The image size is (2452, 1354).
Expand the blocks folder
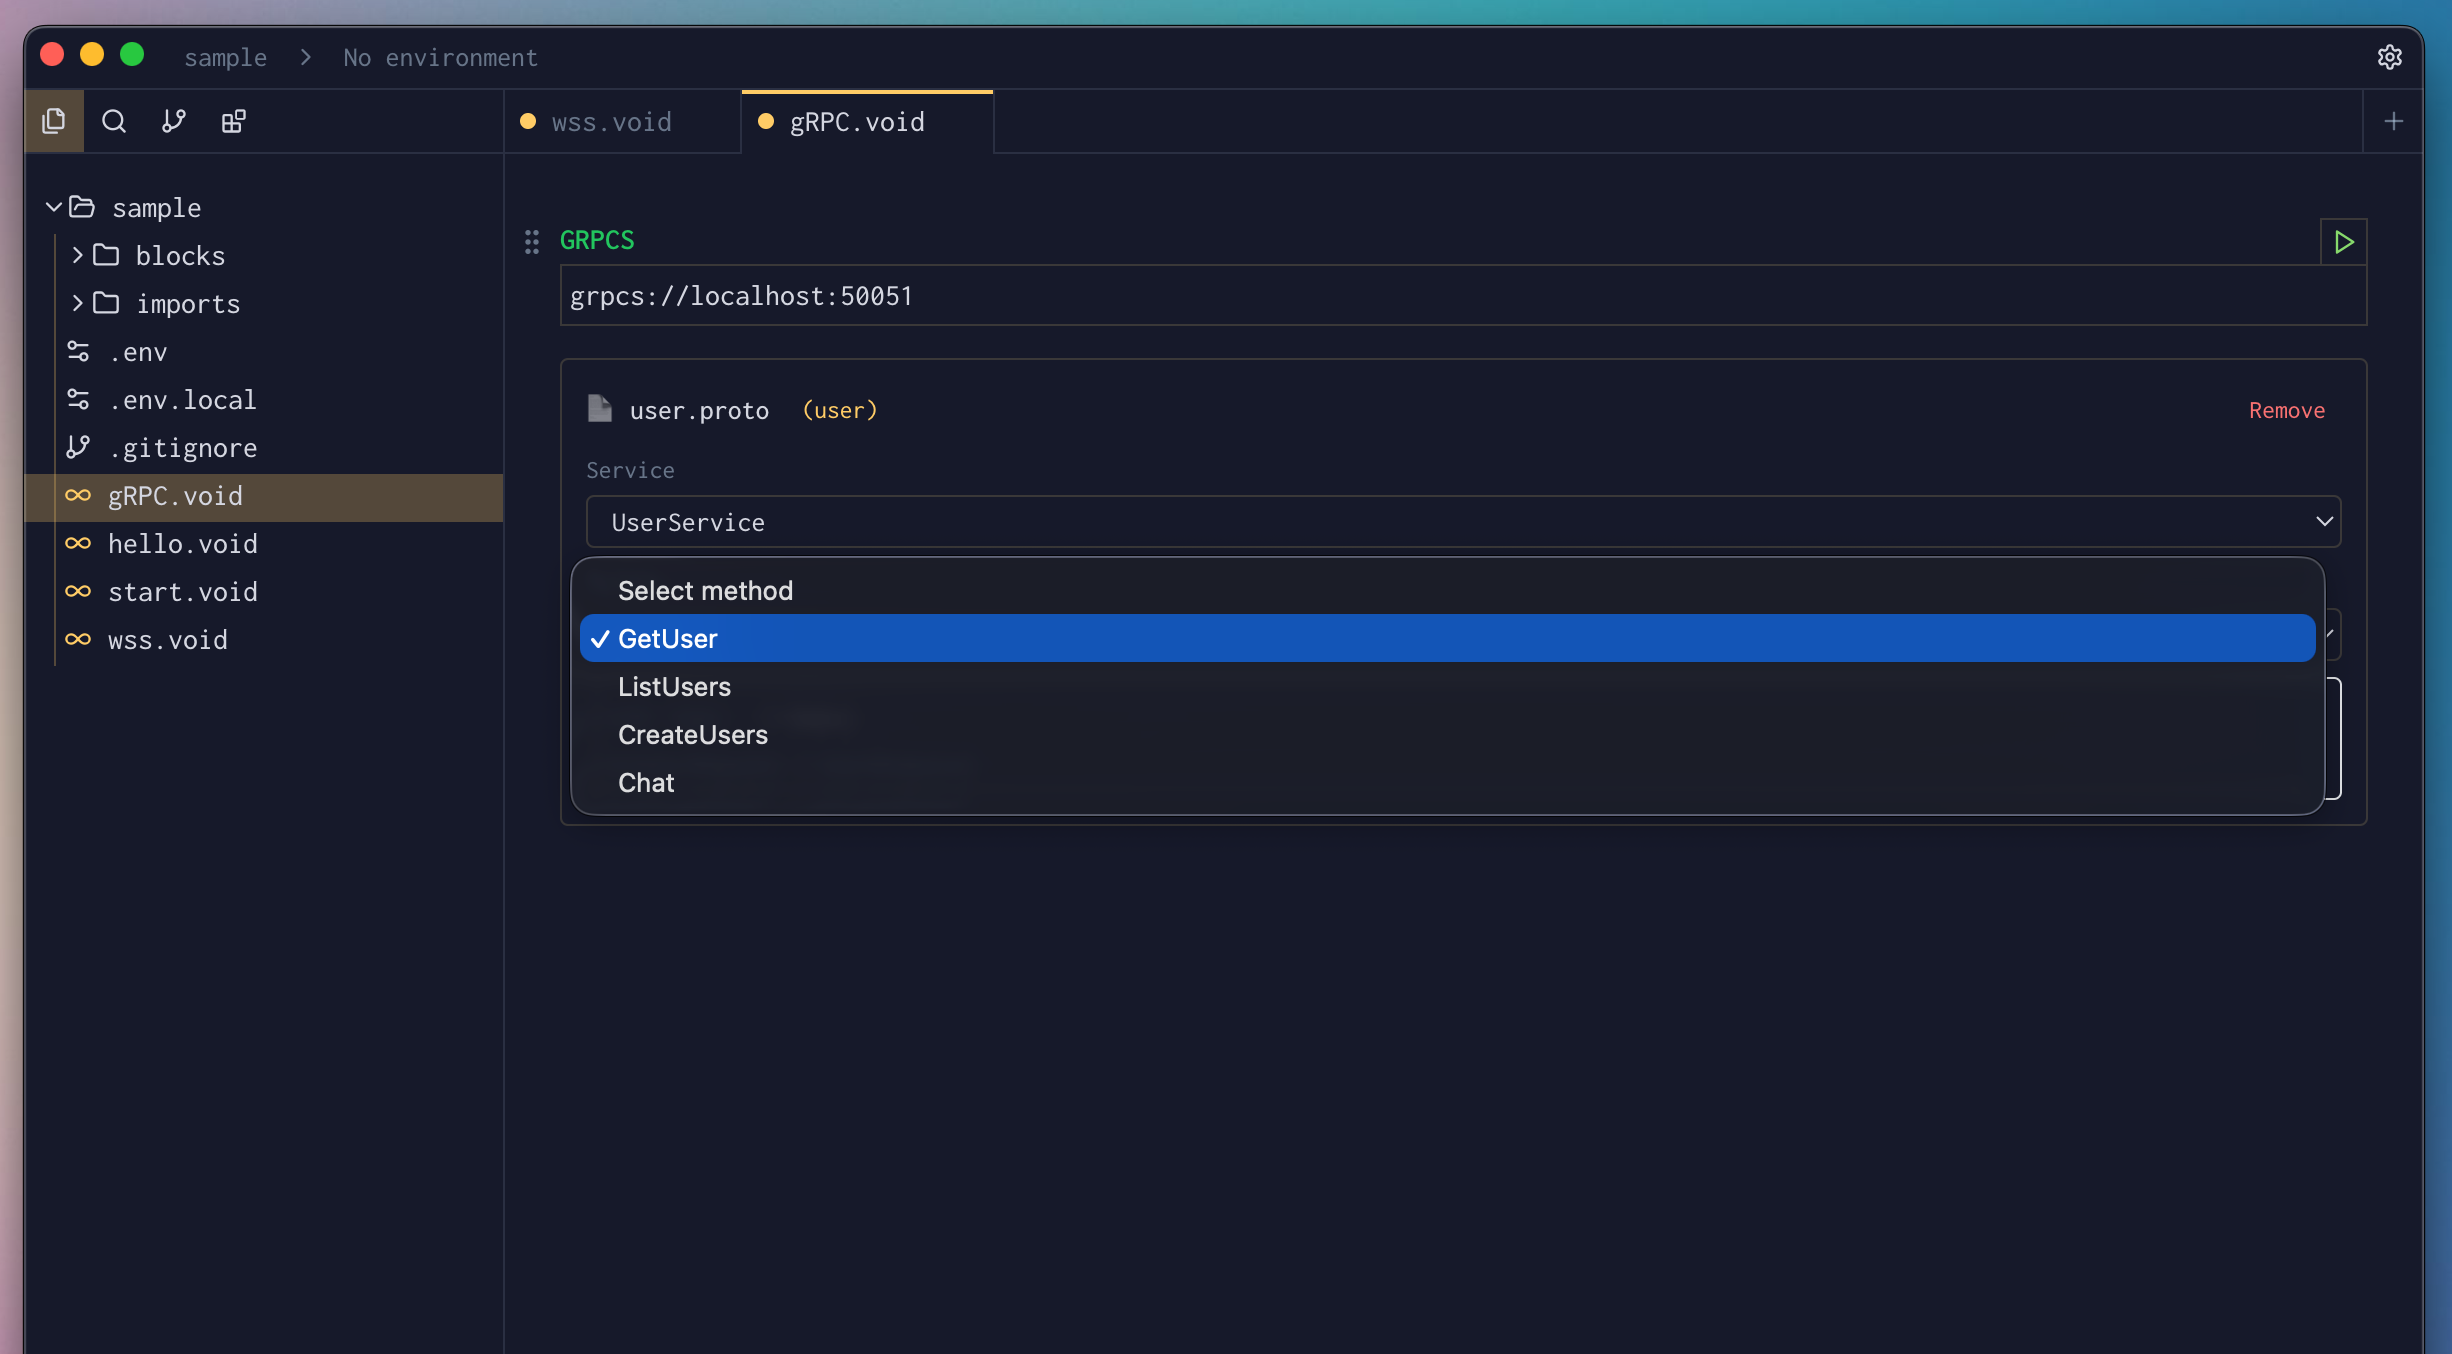click(x=77, y=255)
